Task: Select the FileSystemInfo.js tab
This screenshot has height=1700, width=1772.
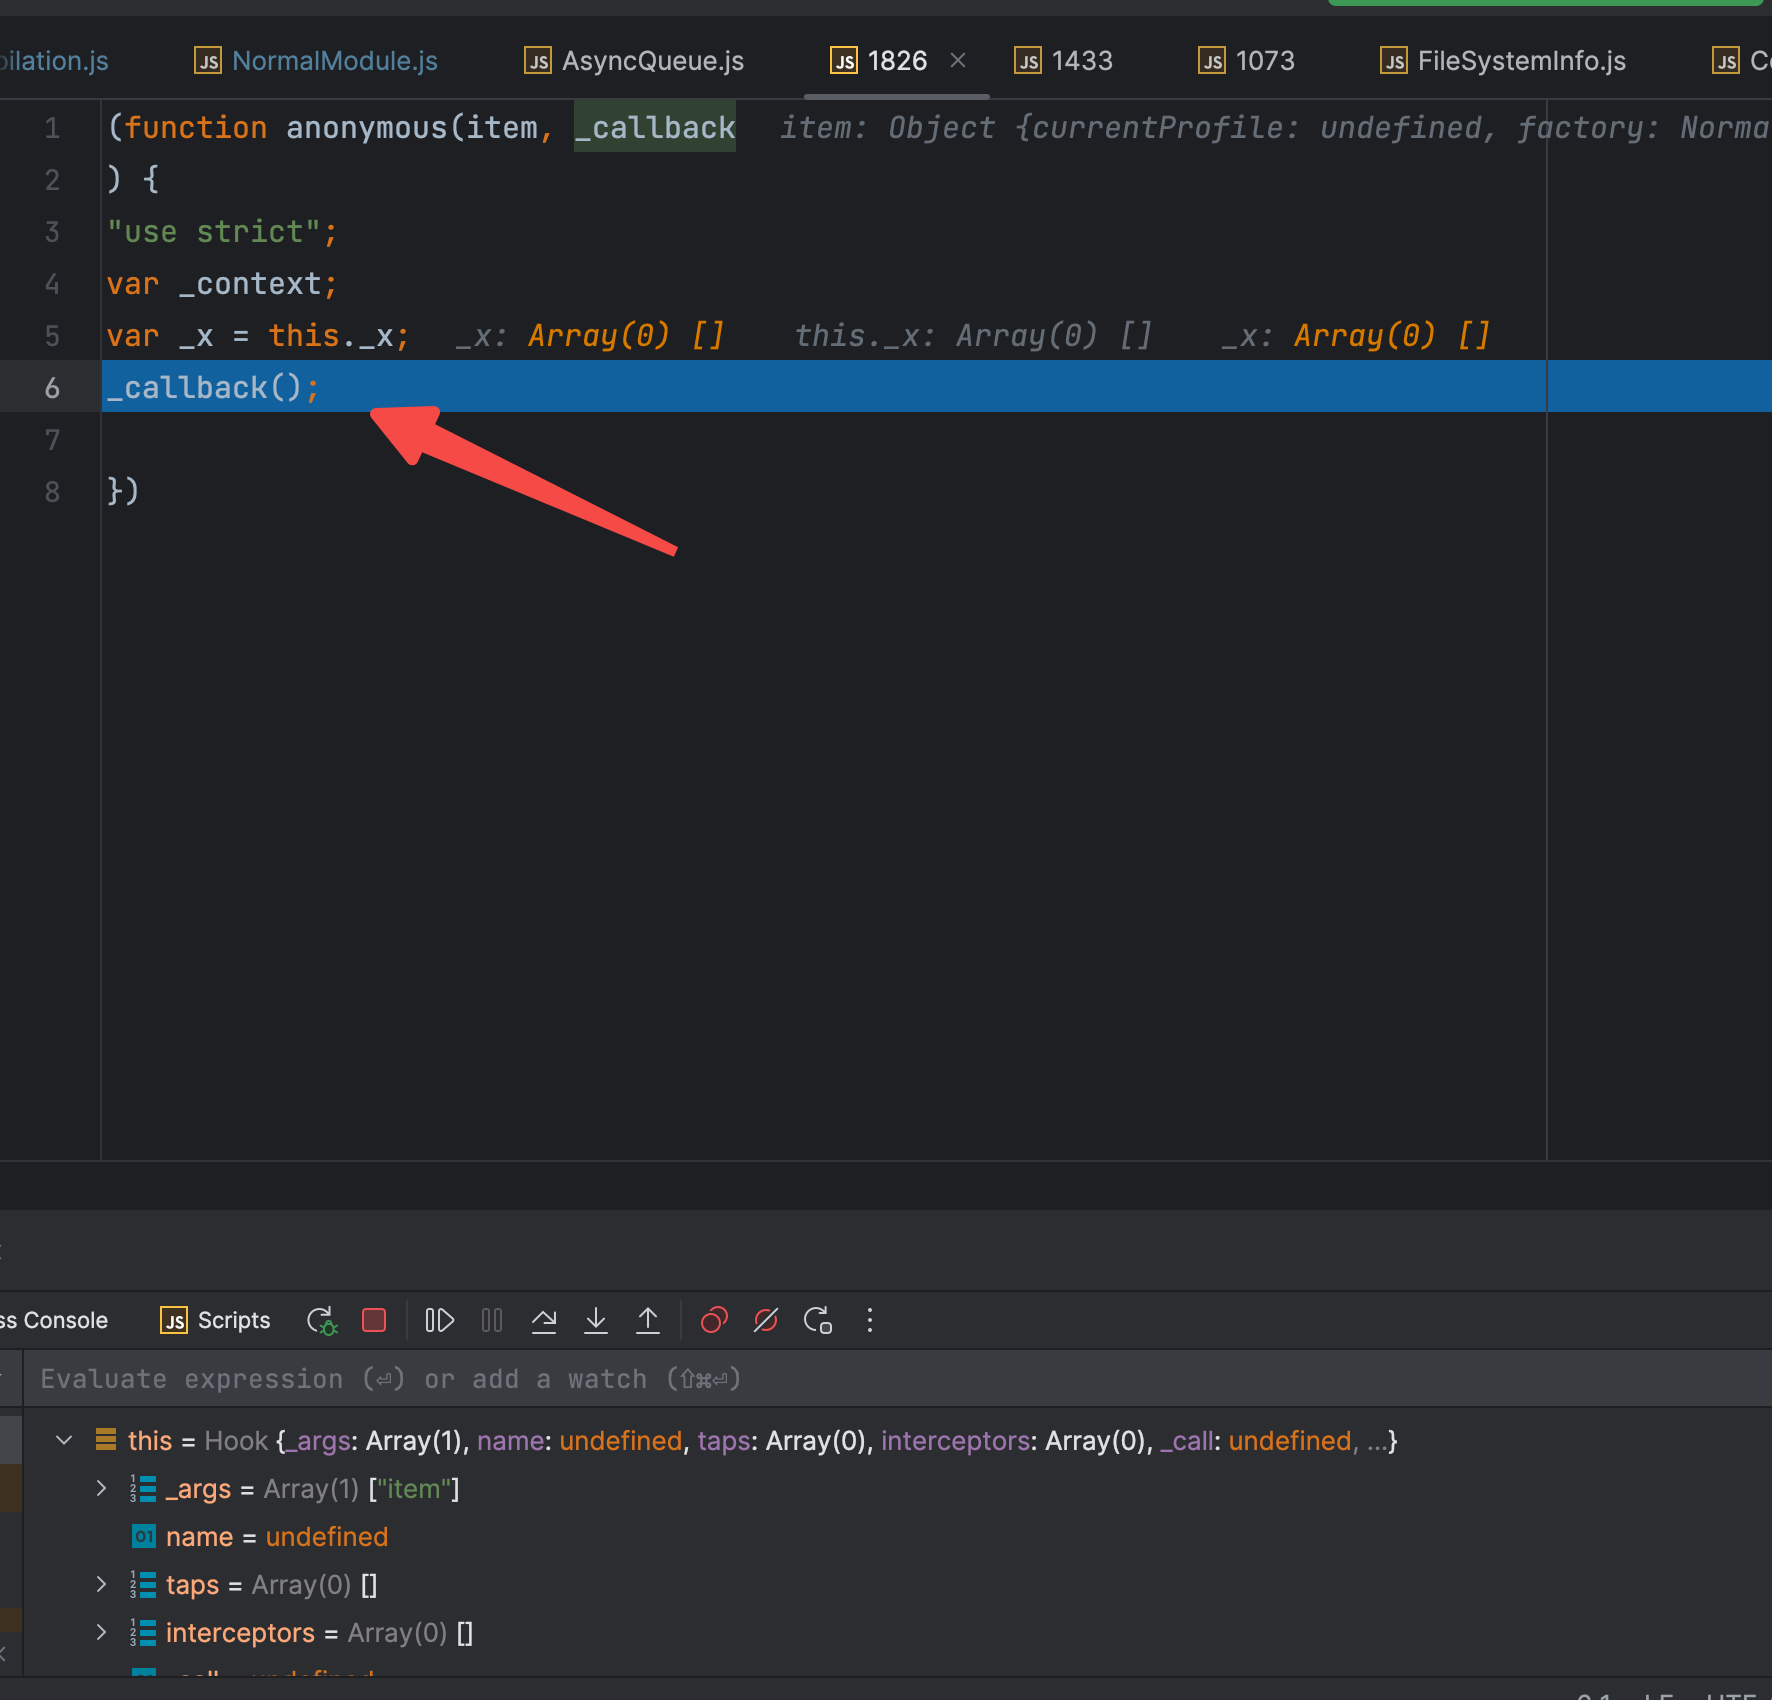Action: click(1520, 61)
